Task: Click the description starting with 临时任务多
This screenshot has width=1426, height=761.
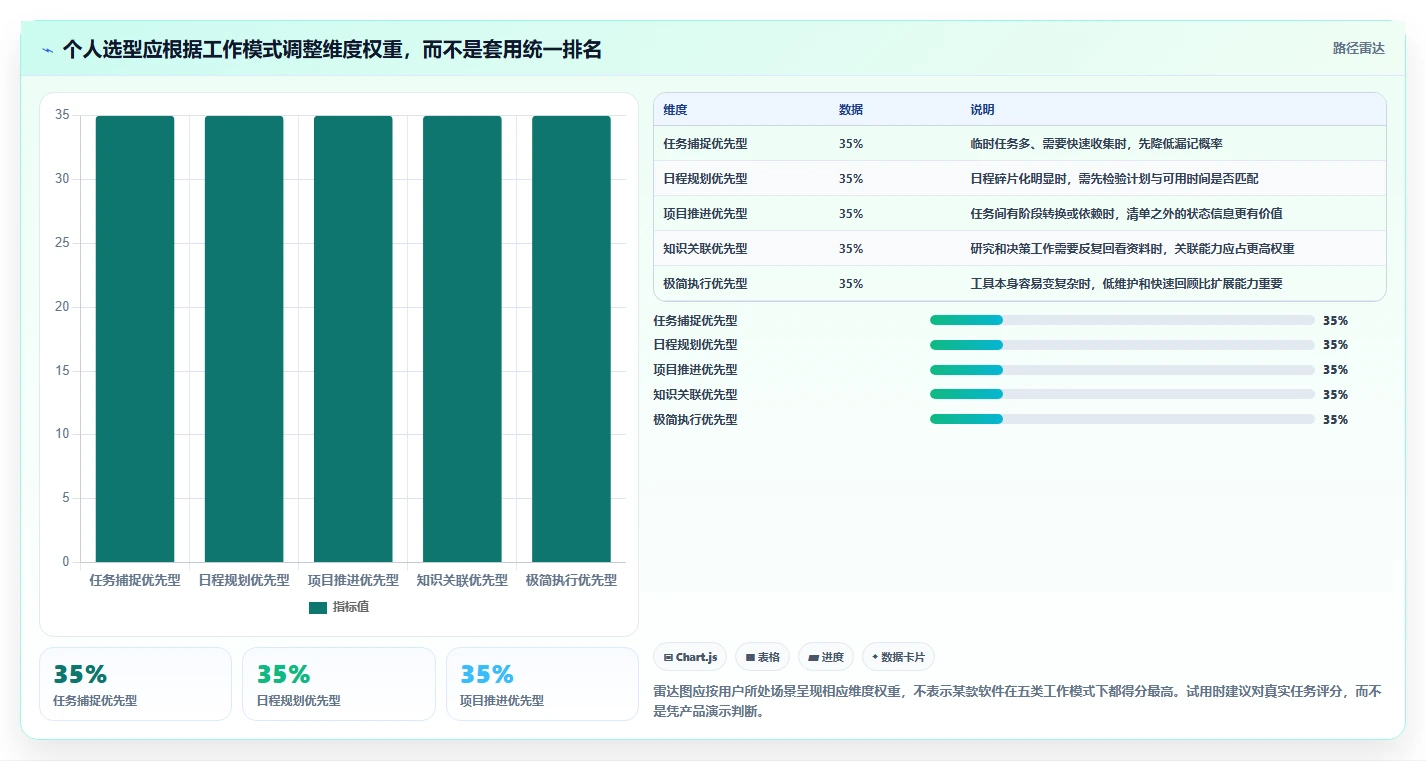Action: click(x=1096, y=144)
